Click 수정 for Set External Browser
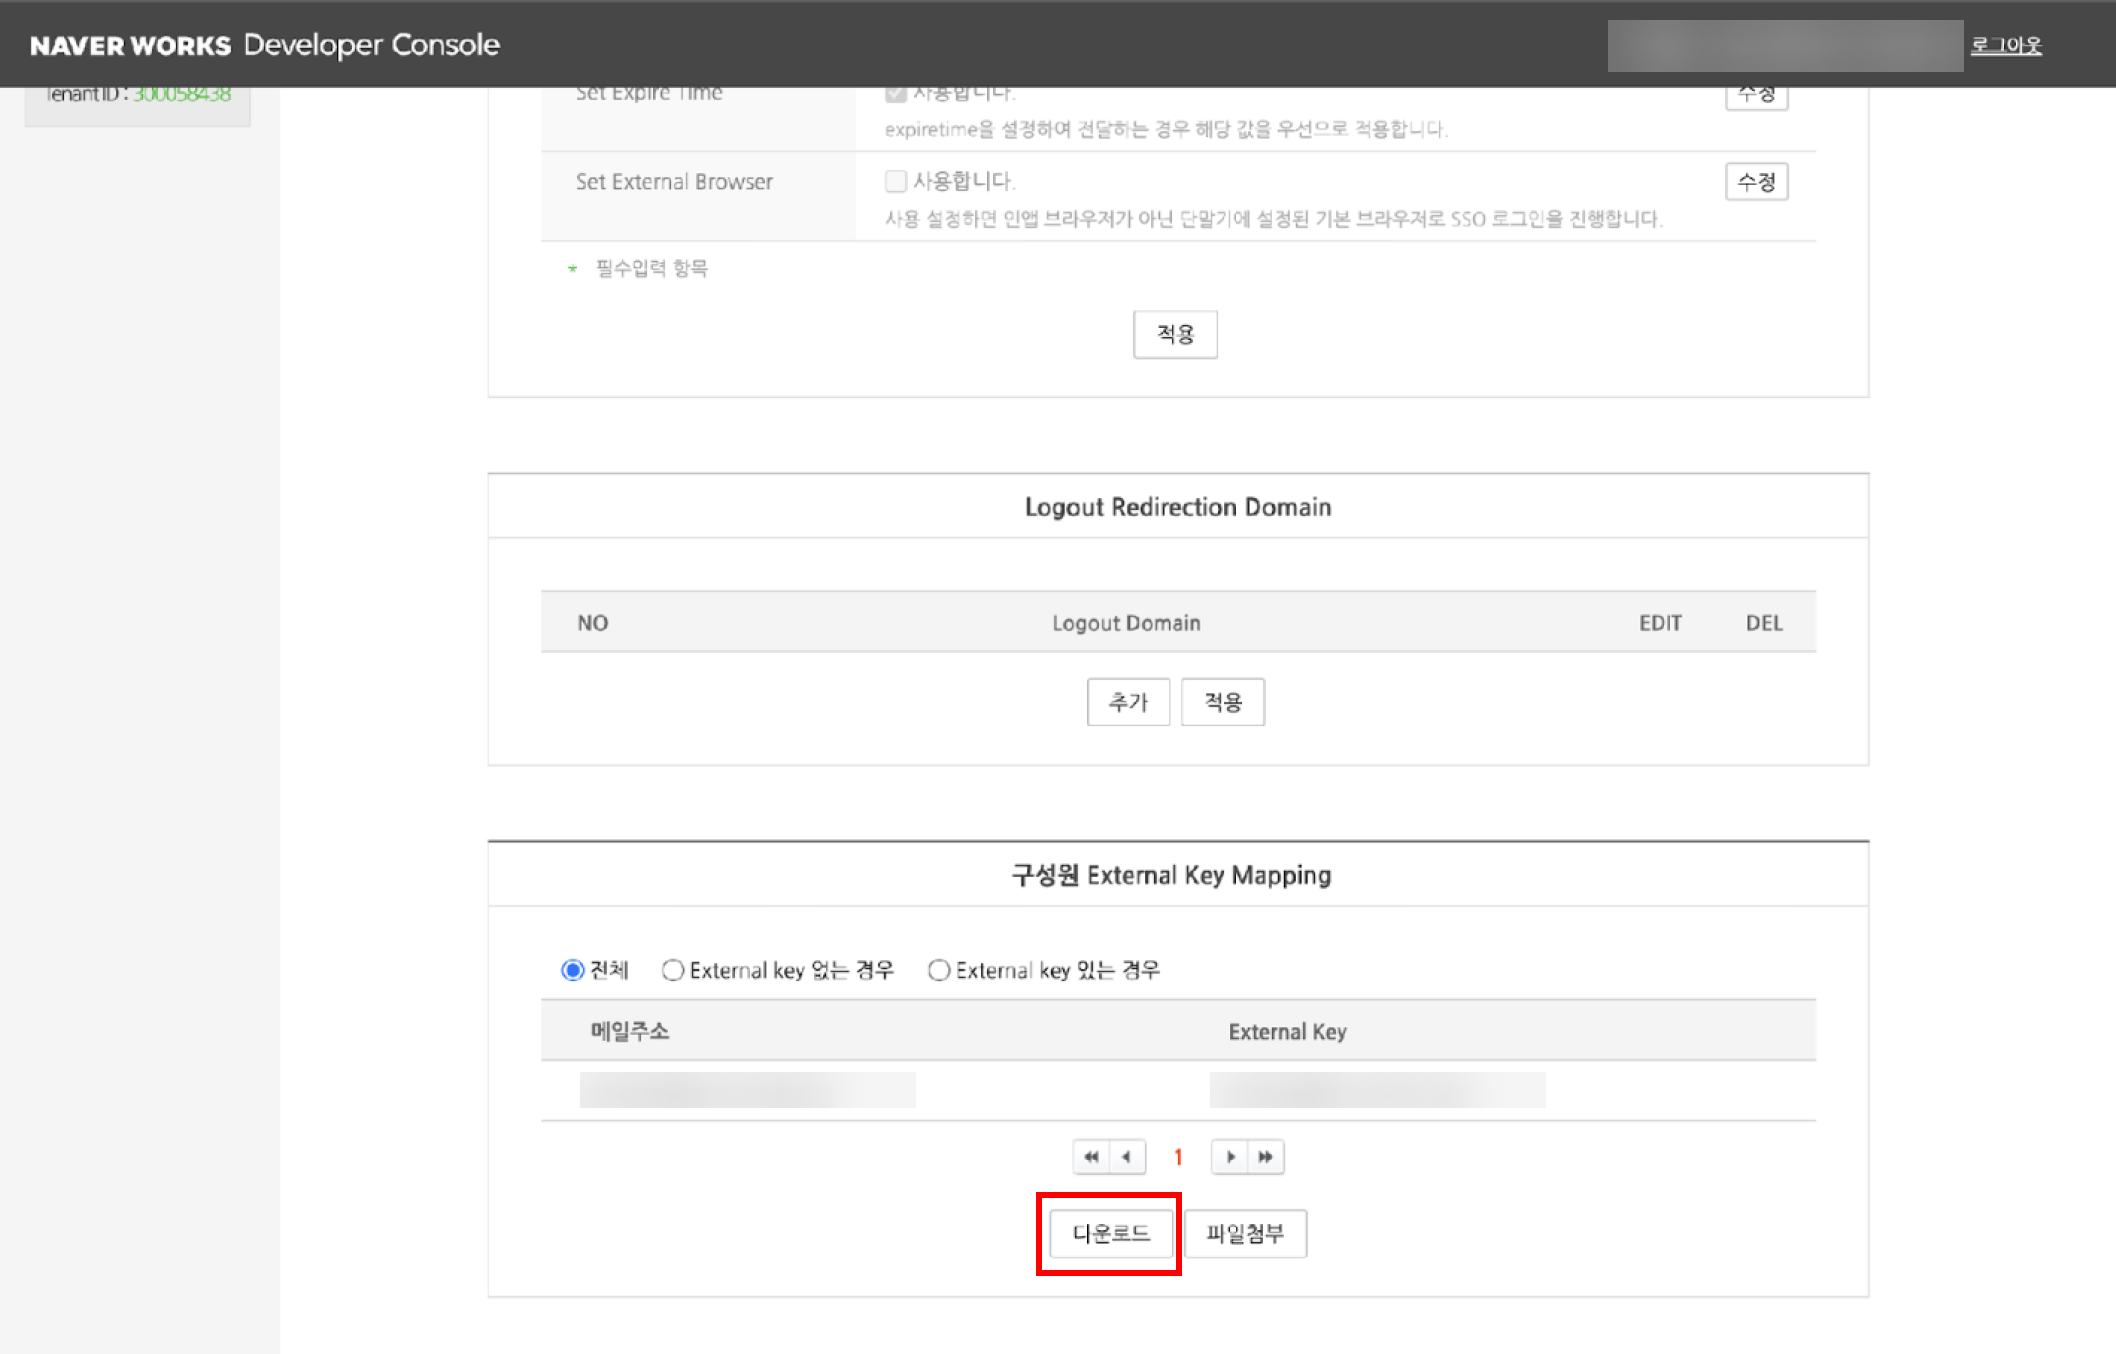The image size is (2116, 1354). (1756, 182)
